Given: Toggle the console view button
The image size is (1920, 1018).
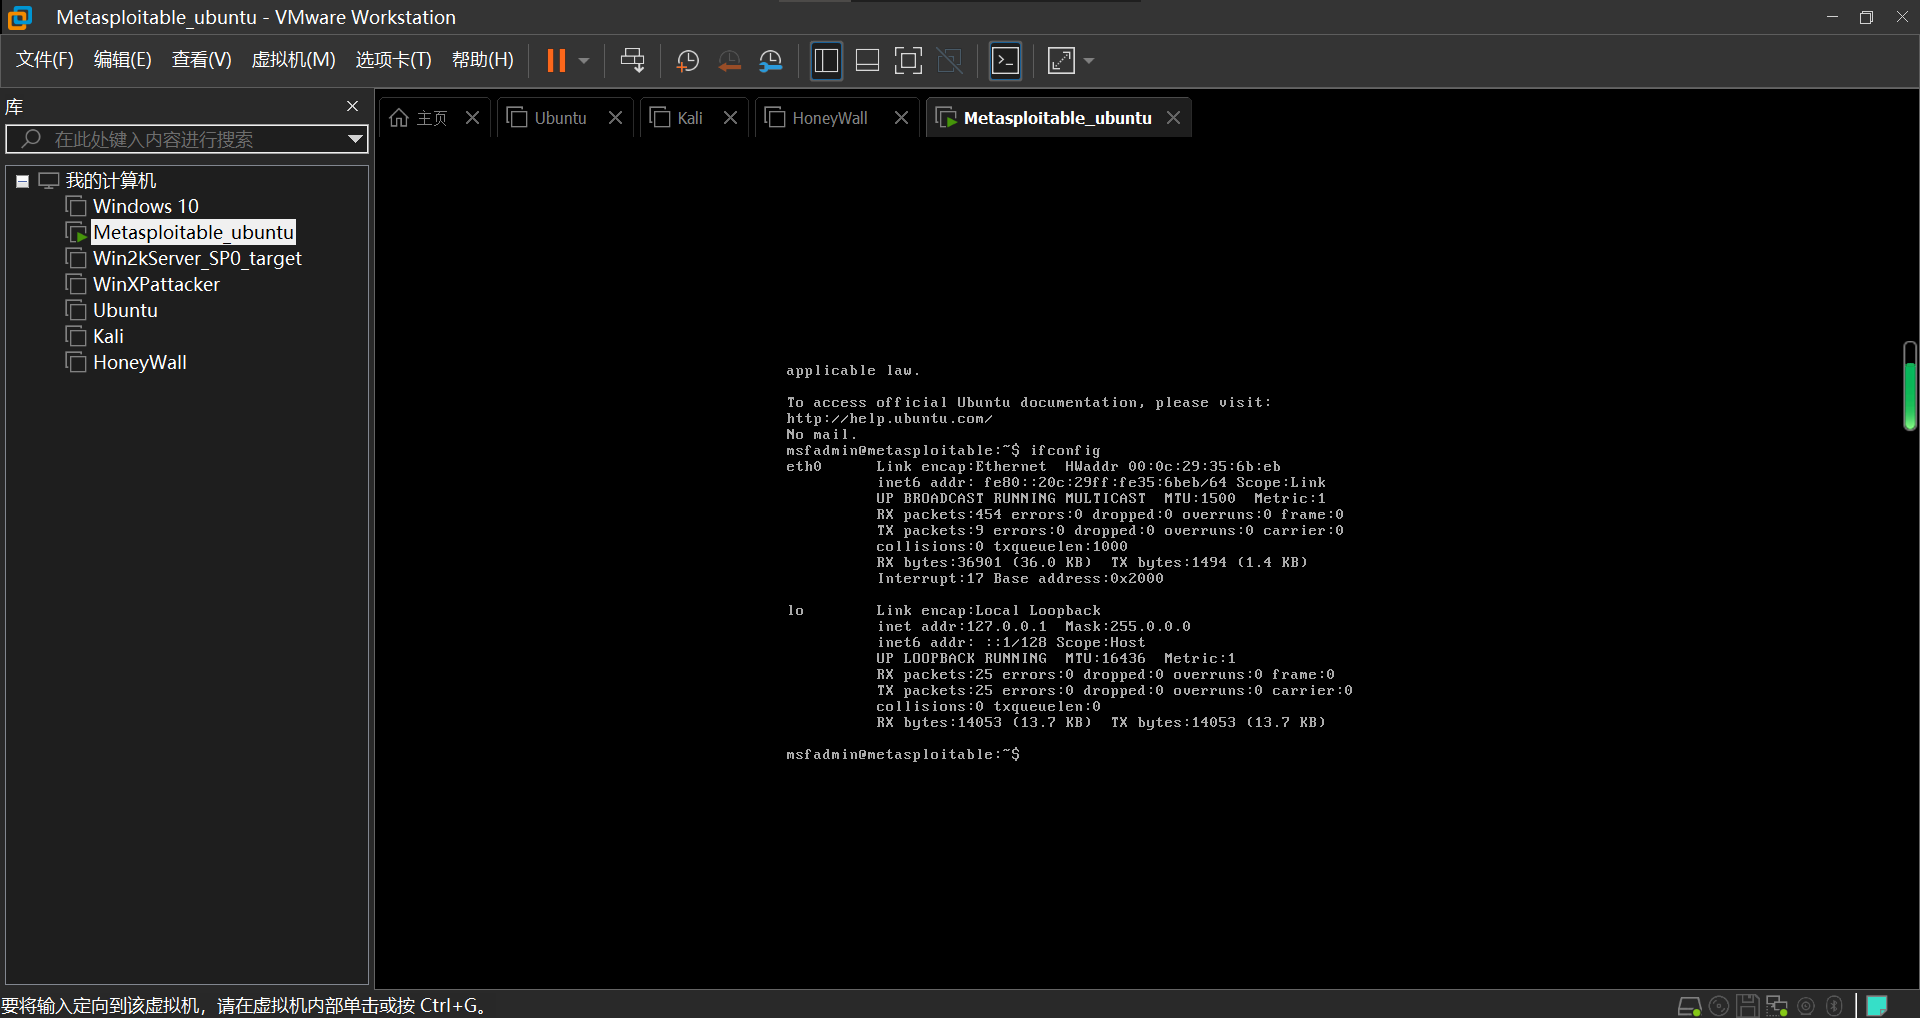Looking at the screenshot, I should click(x=1005, y=61).
